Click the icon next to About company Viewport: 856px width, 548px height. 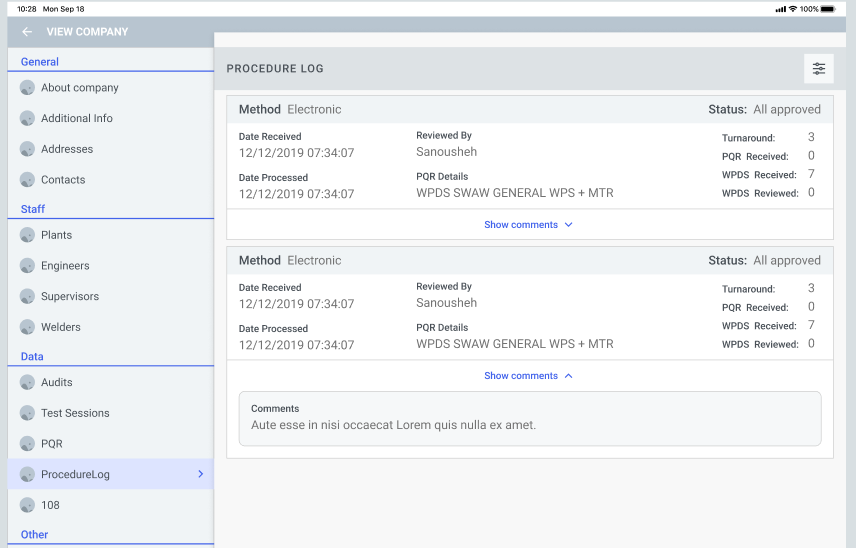click(28, 88)
